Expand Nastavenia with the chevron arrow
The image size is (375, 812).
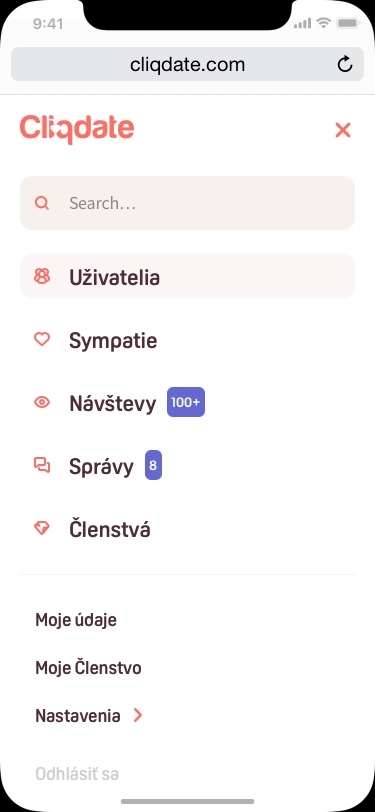pos(138,716)
